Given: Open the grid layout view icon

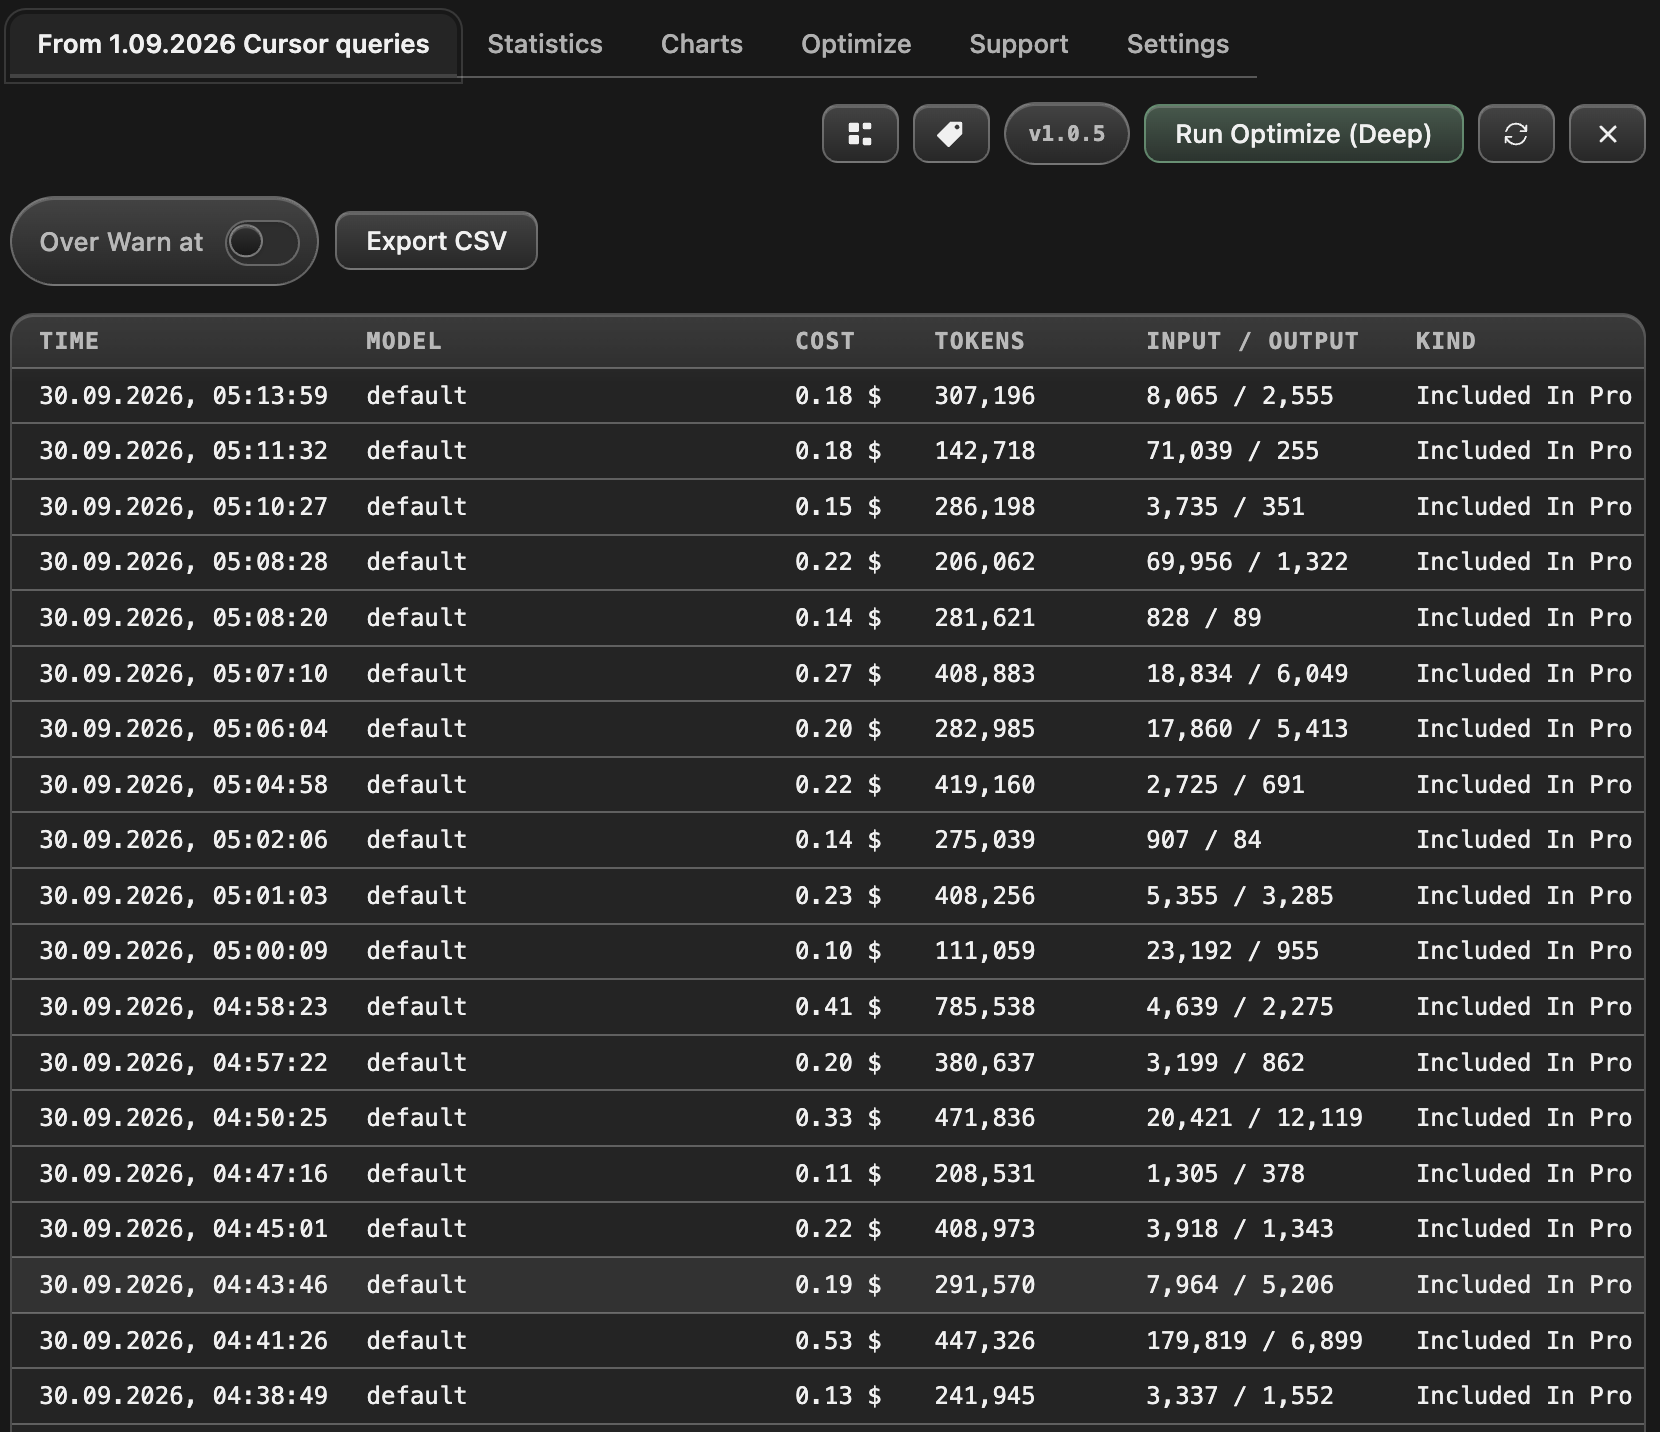Looking at the screenshot, I should (860, 134).
